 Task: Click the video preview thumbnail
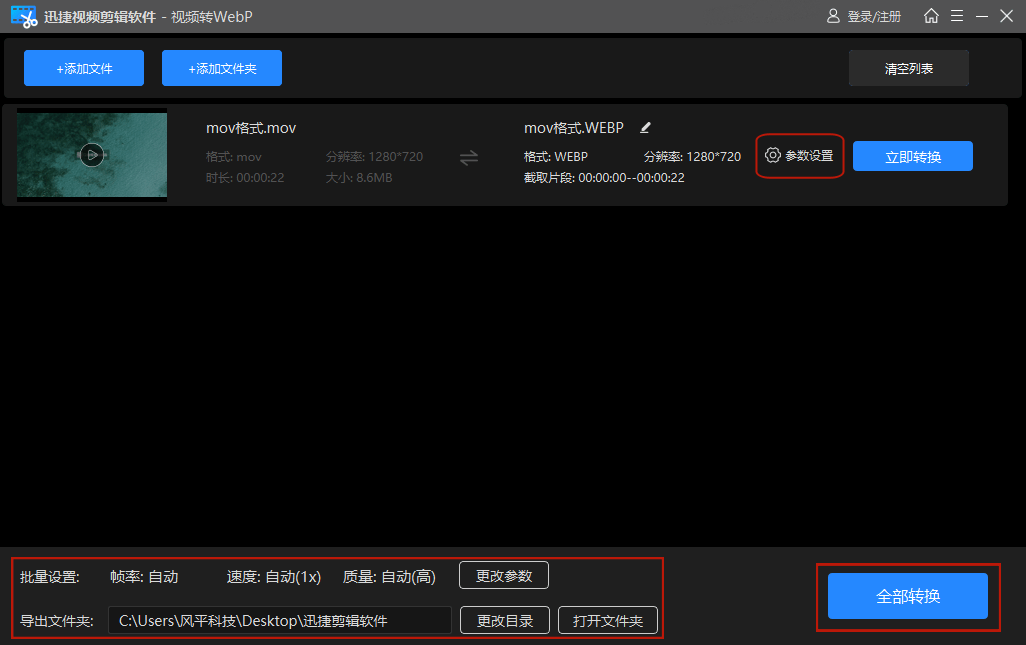pos(92,155)
